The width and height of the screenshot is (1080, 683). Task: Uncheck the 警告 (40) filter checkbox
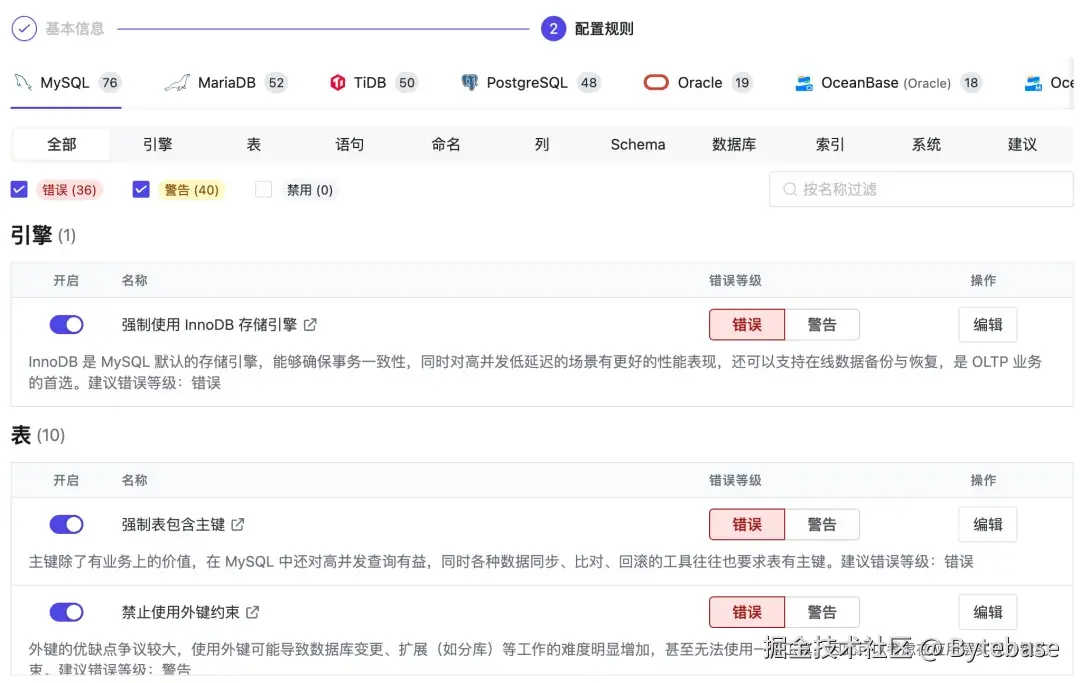141,189
